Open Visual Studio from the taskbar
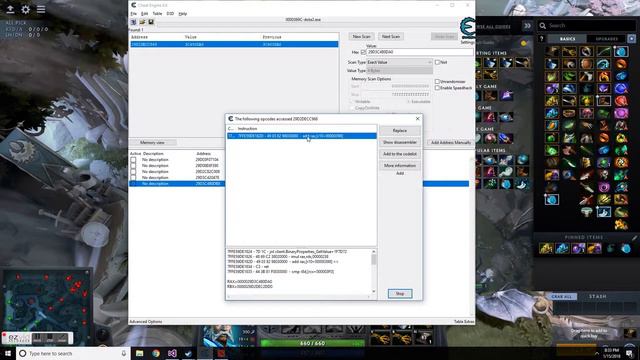 pyautogui.click(x=172, y=353)
